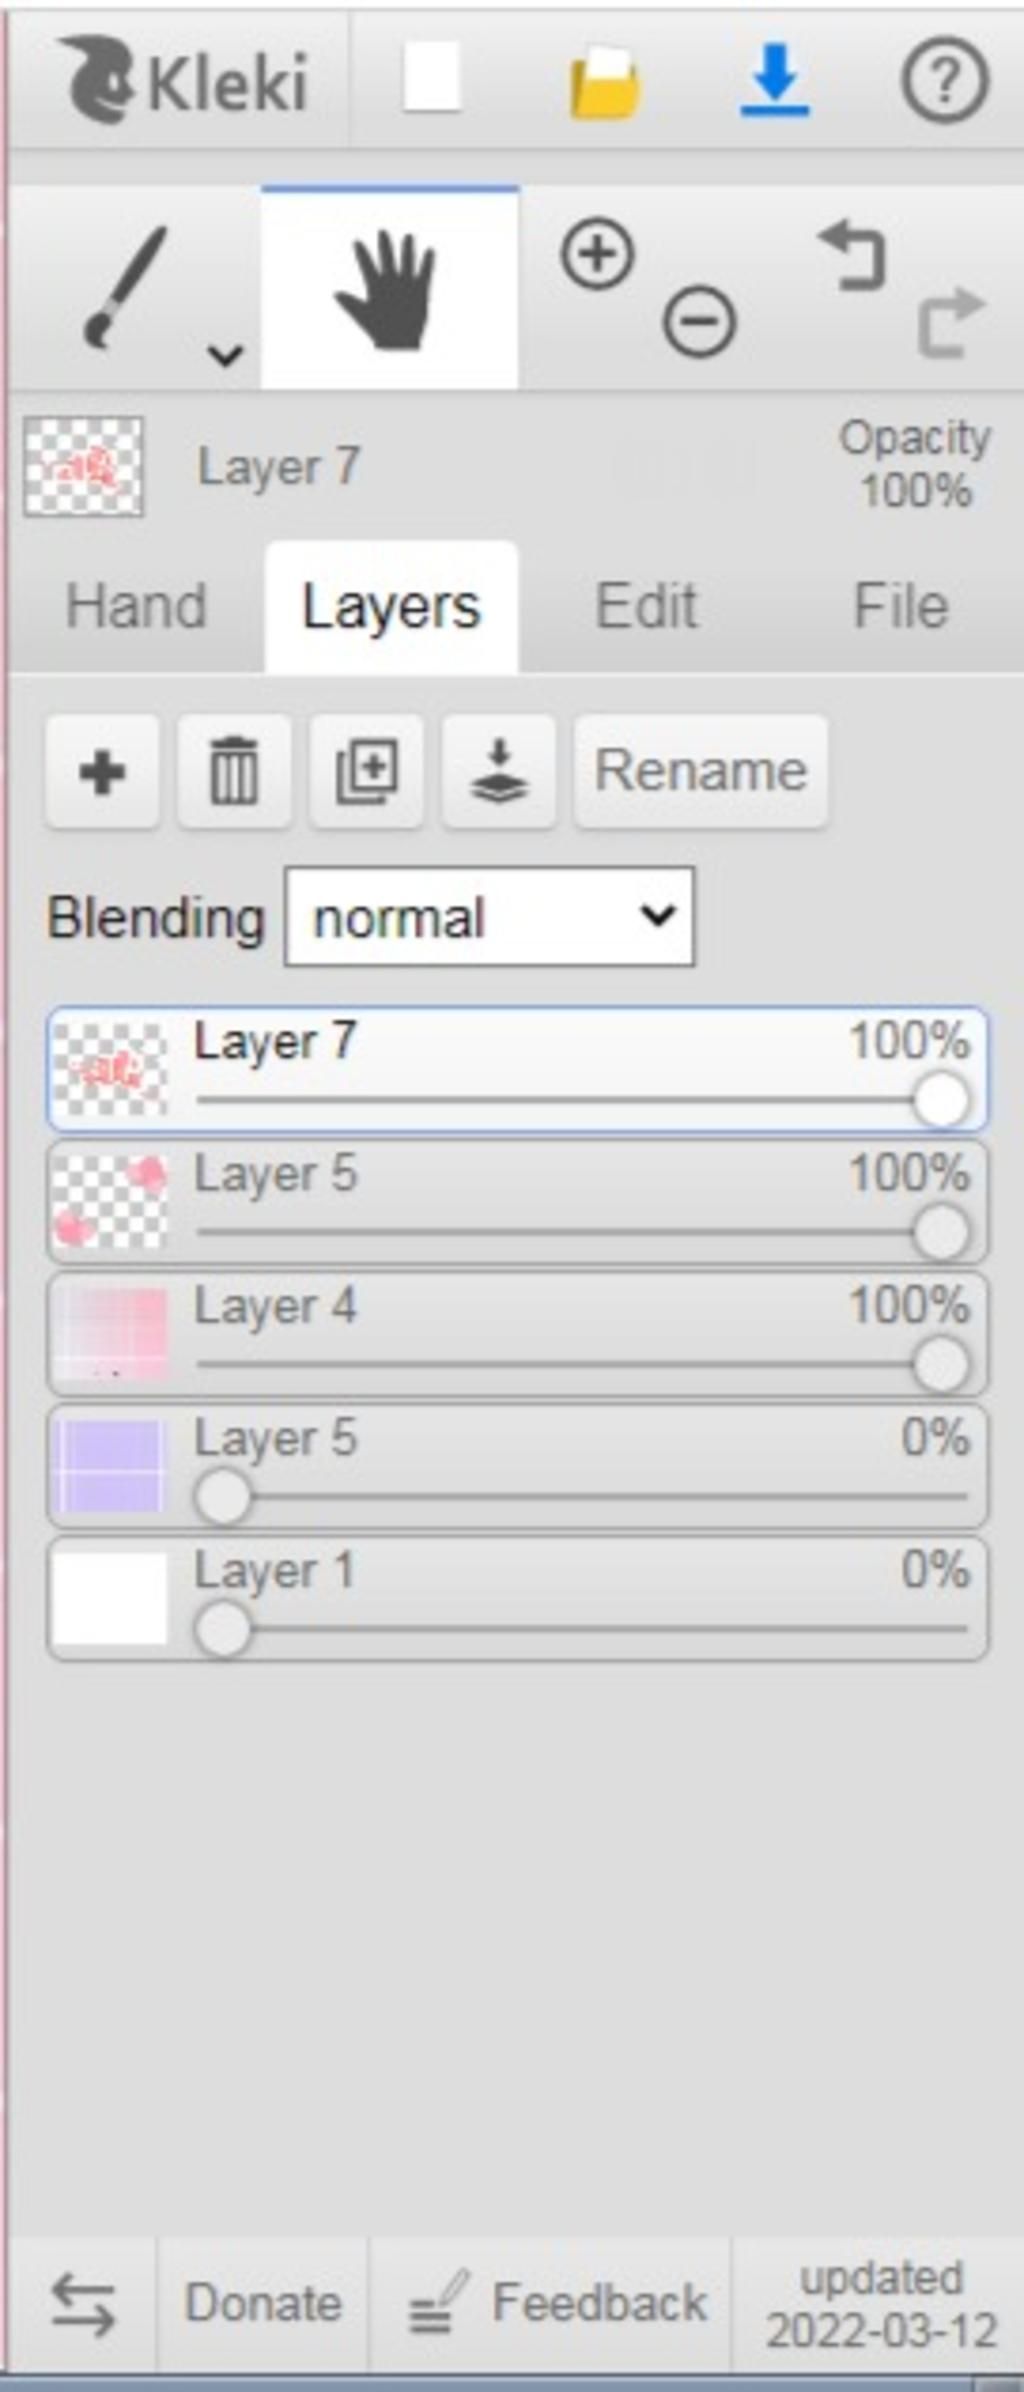Open an image using the folder icon
The height and width of the screenshot is (2392, 1024).
point(604,83)
